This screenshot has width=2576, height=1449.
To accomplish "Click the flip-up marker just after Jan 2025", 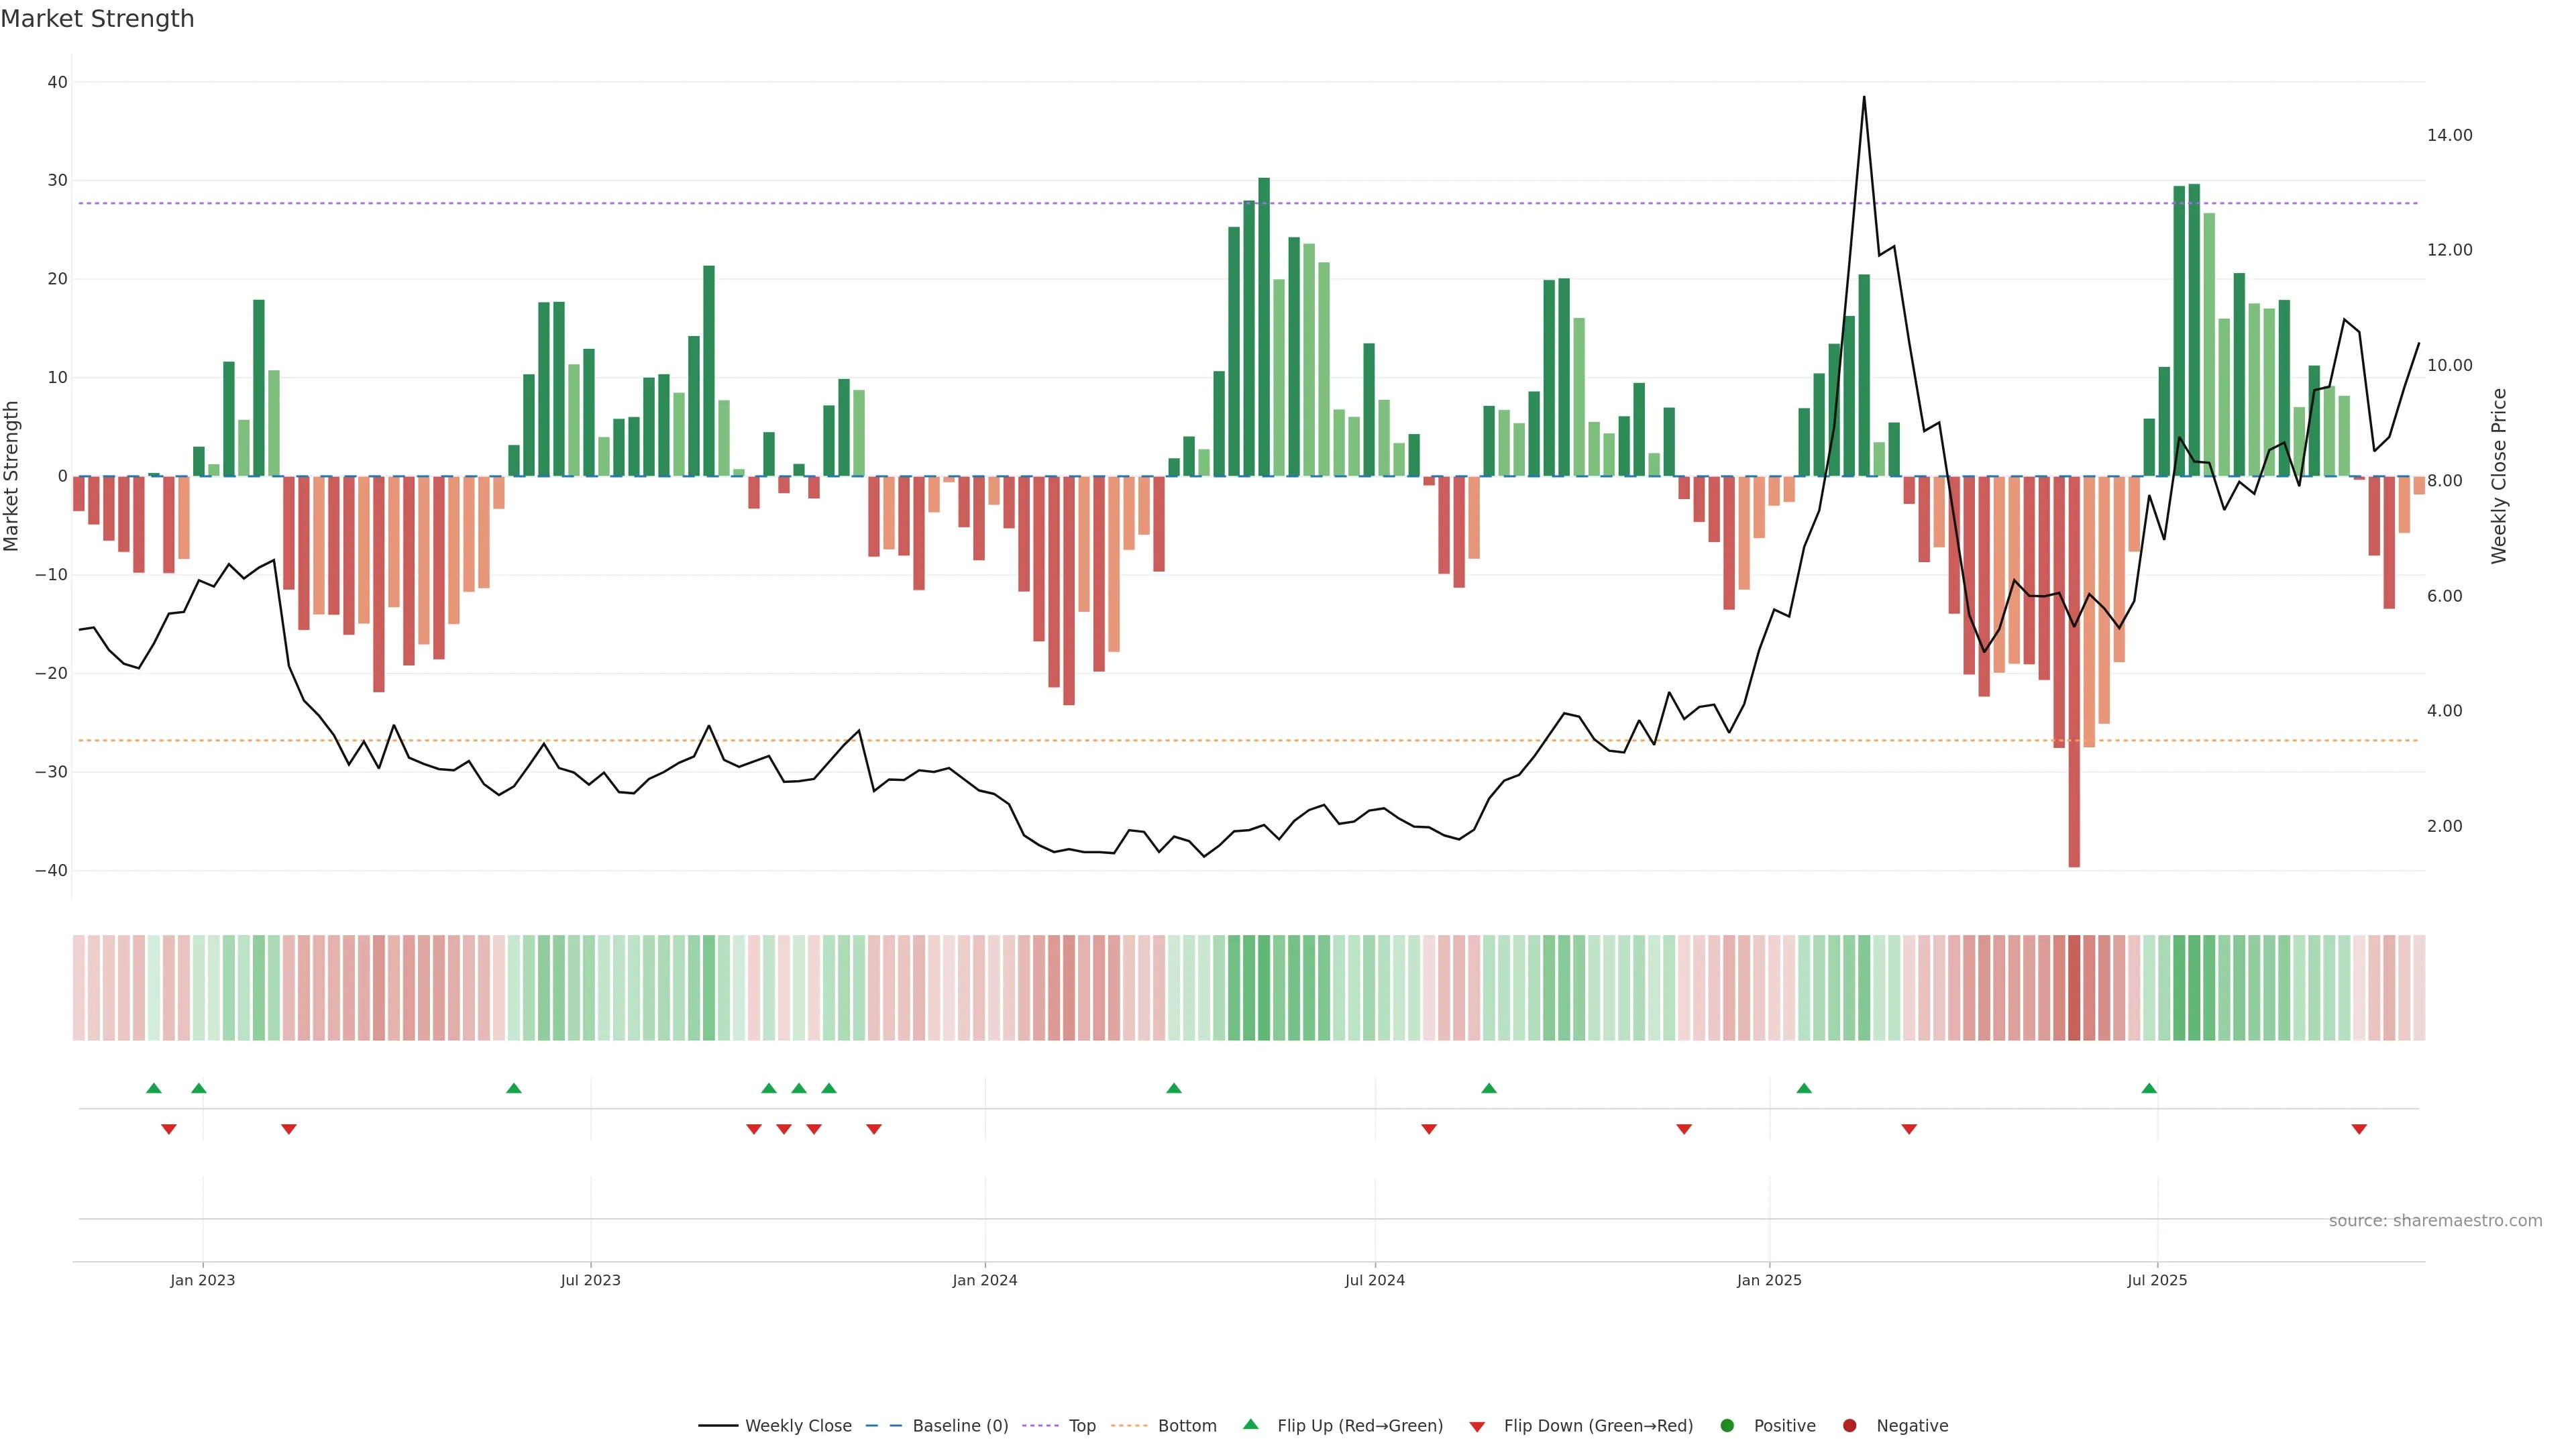I will (x=1804, y=1088).
